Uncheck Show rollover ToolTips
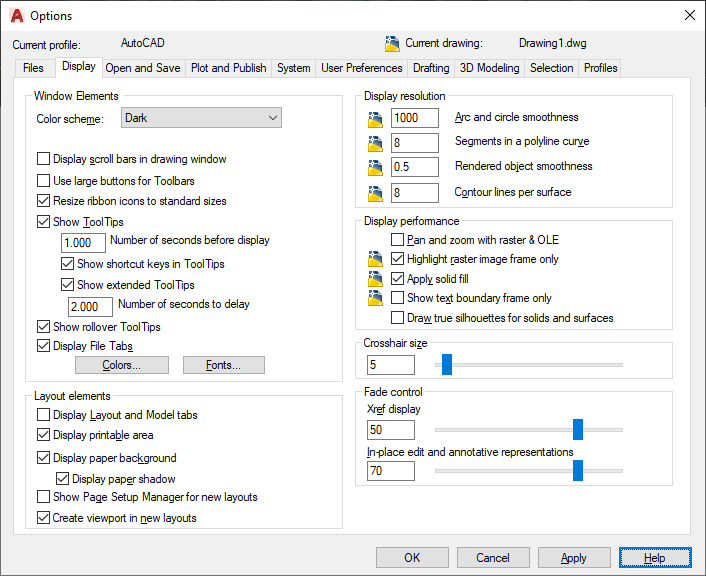 click(43, 327)
